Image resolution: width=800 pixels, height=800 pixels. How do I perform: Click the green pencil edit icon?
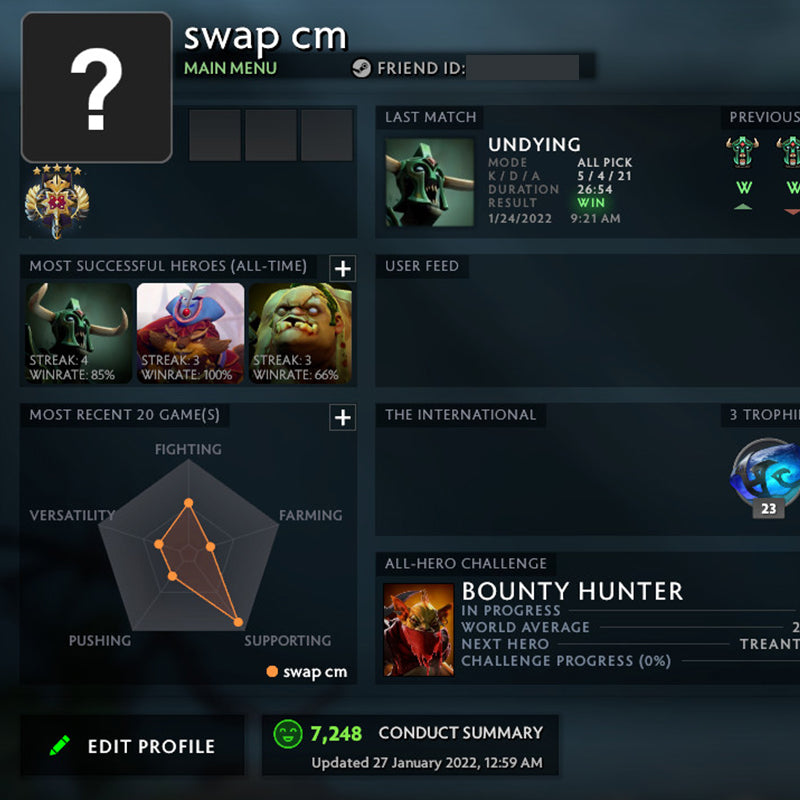60,745
